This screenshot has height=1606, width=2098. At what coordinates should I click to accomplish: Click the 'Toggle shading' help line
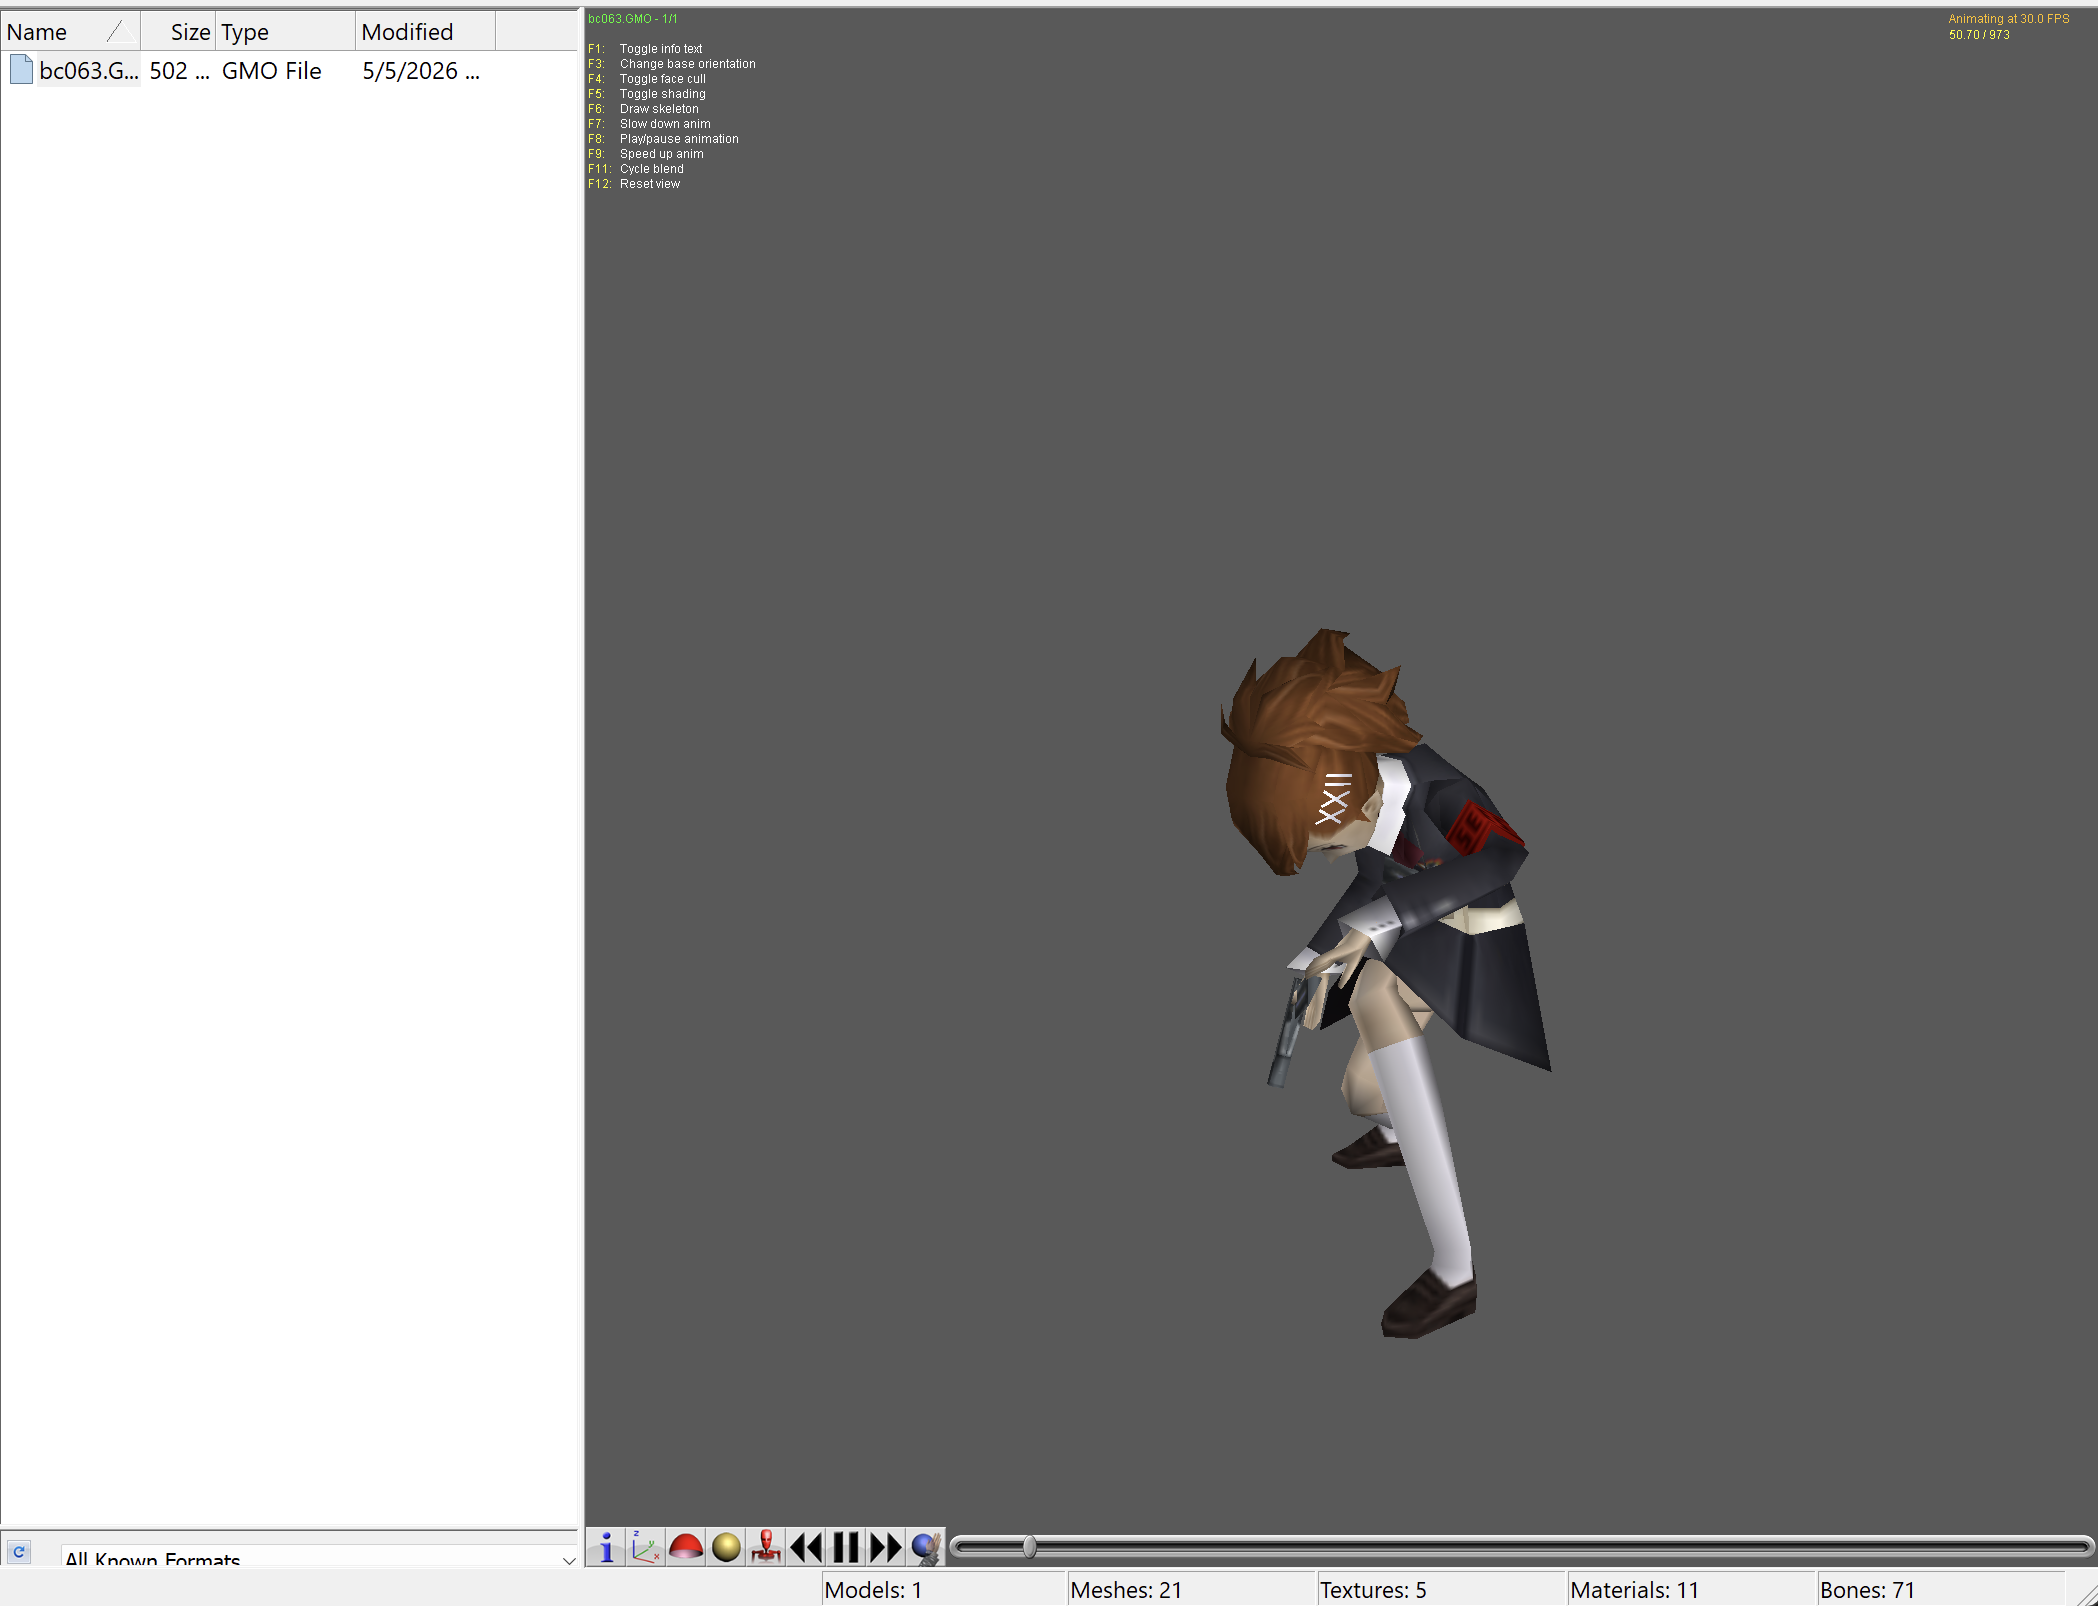click(662, 94)
